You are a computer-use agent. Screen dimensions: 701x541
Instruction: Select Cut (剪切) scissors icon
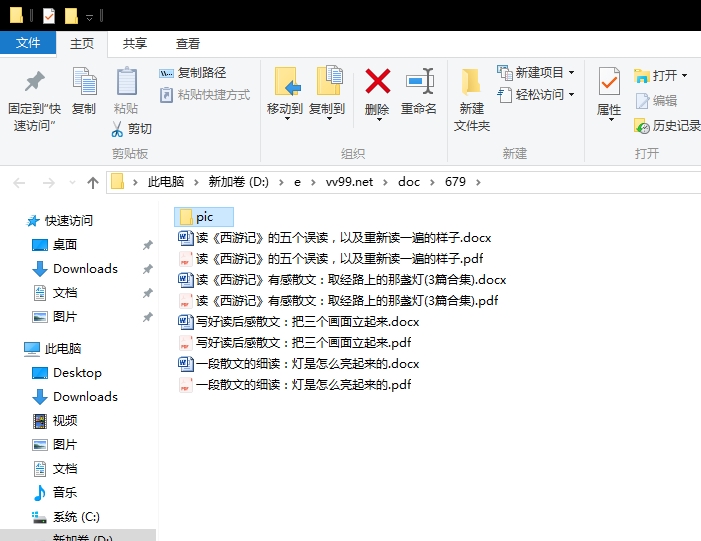click(117, 129)
